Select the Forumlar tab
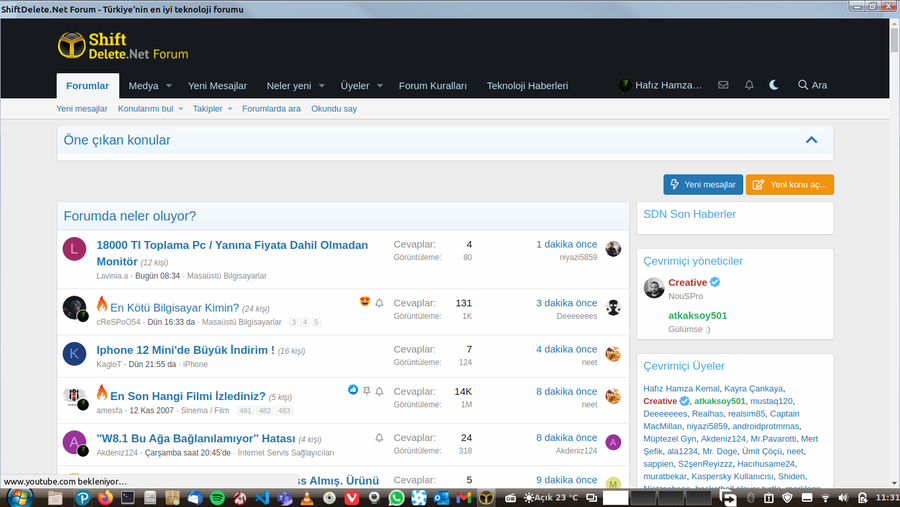The height and width of the screenshot is (507, 900). [x=87, y=86]
